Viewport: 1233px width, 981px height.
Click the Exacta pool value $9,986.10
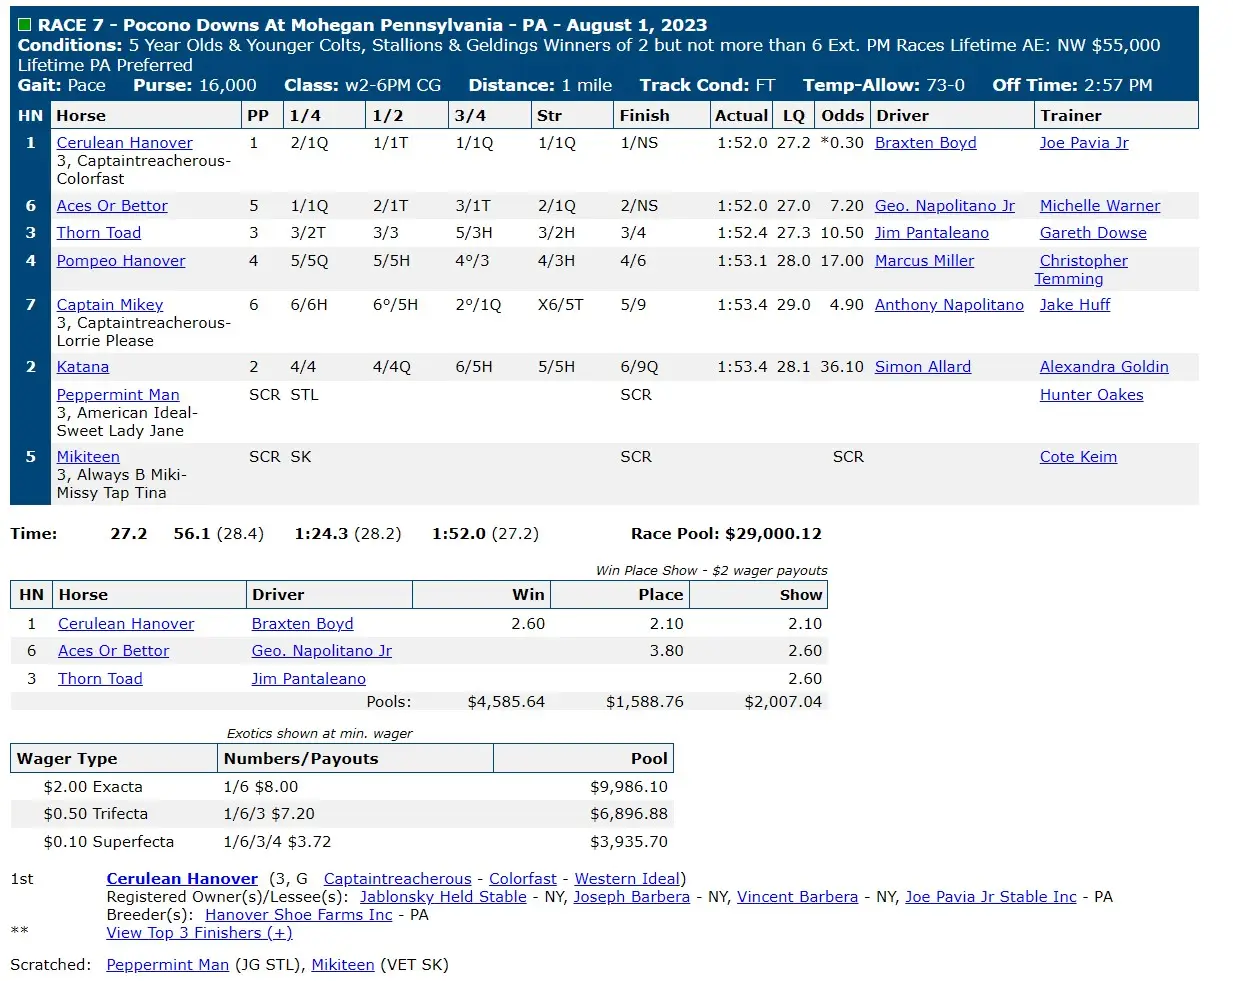(x=629, y=787)
